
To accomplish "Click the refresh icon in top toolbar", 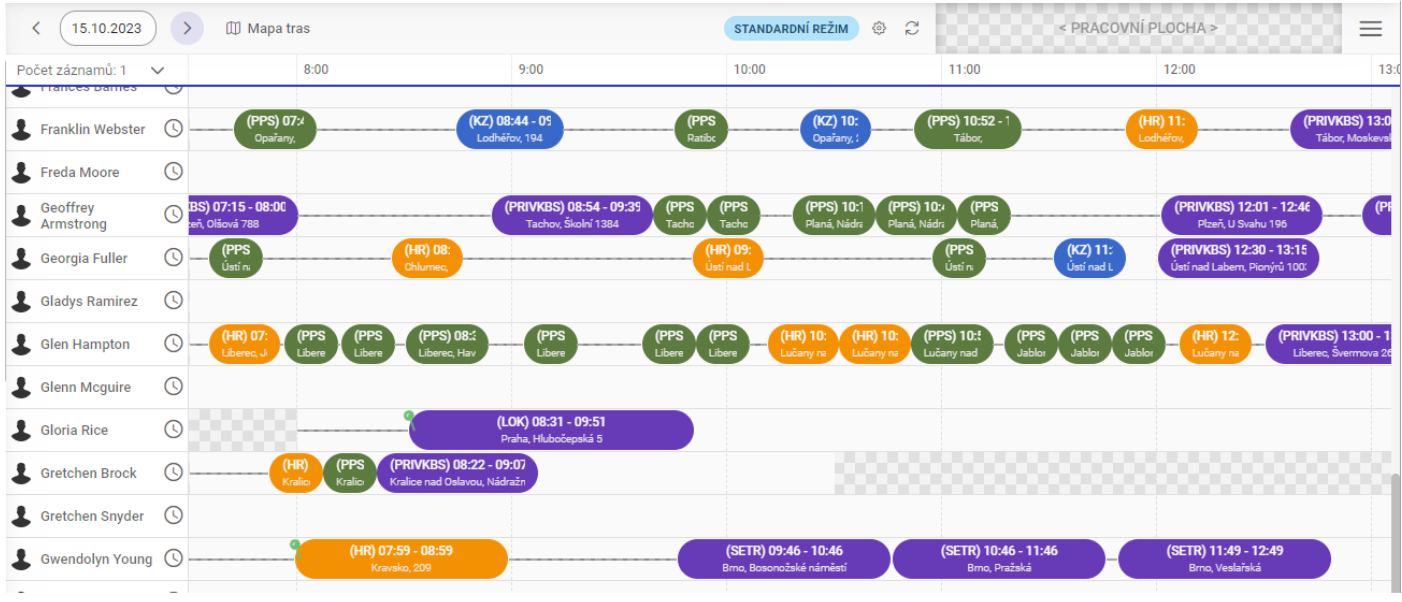I will point(912,28).
